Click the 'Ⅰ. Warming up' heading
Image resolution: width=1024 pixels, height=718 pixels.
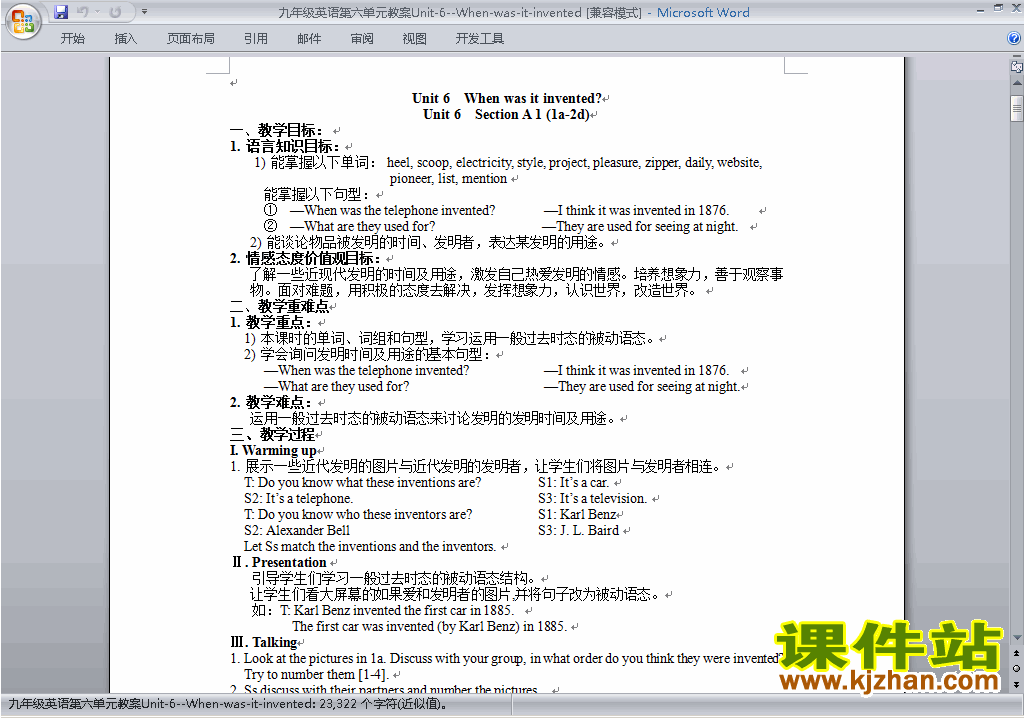(273, 450)
